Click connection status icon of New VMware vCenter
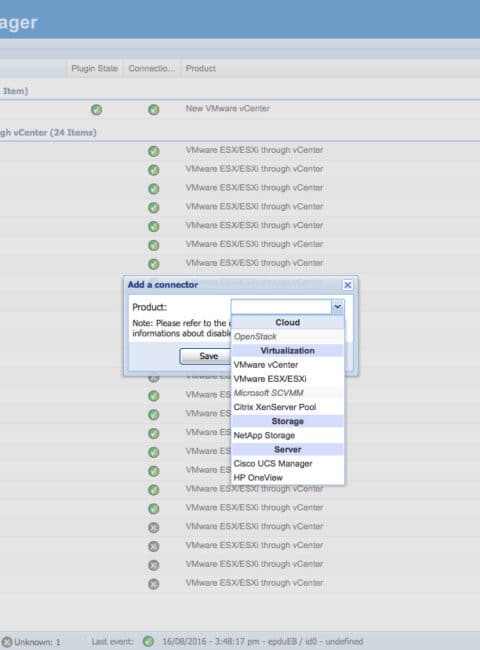 [154, 110]
